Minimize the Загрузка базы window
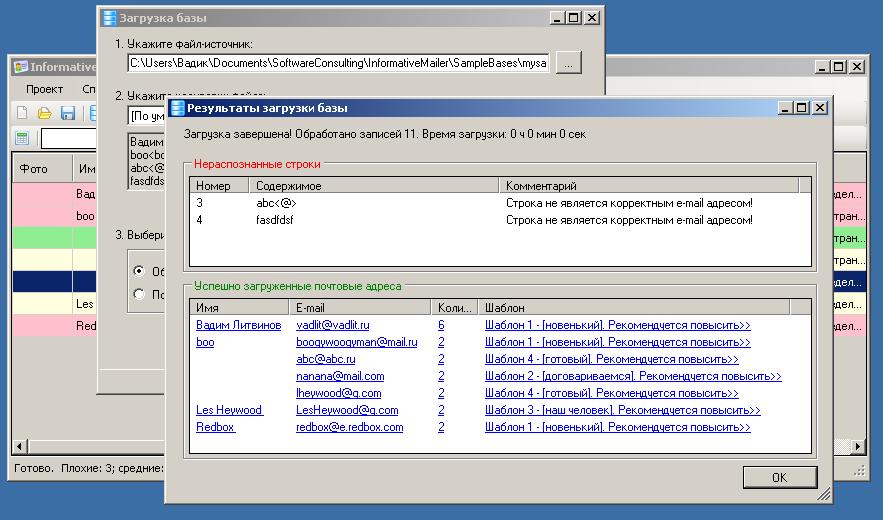This screenshot has width=883, height=520. pos(557,18)
